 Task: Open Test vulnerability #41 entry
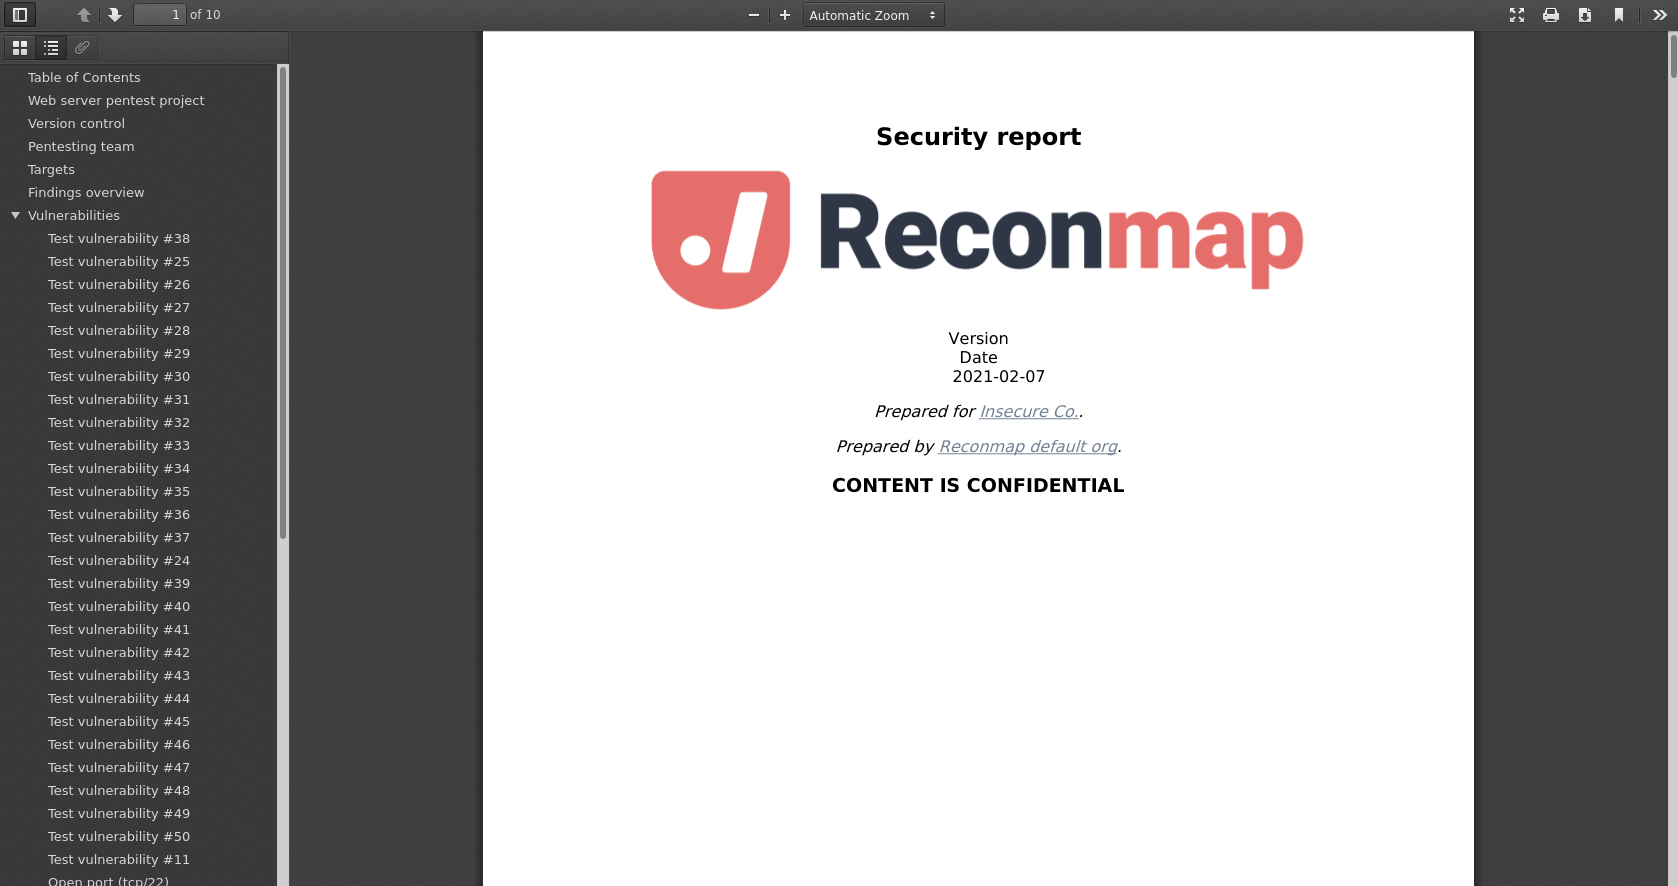coord(119,629)
